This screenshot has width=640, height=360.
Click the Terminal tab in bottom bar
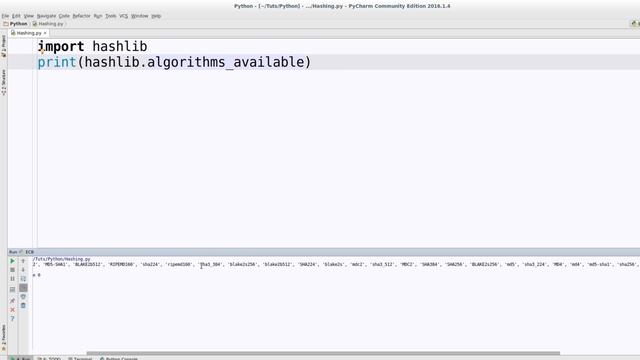pyautogui.click(x=80, y=358)
